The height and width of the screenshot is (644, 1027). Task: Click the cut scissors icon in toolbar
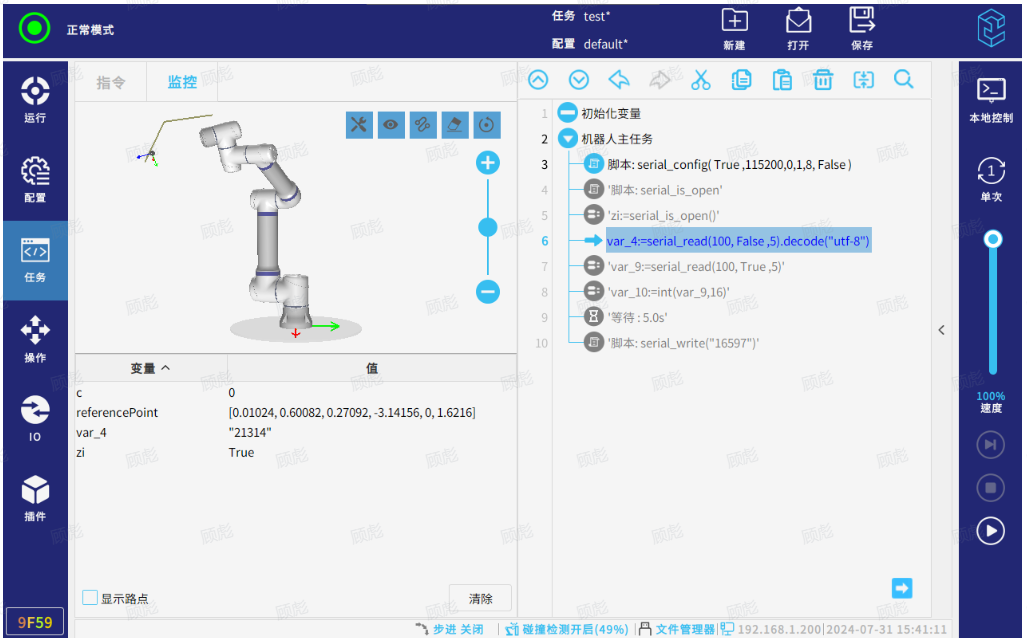coord(700,81)
